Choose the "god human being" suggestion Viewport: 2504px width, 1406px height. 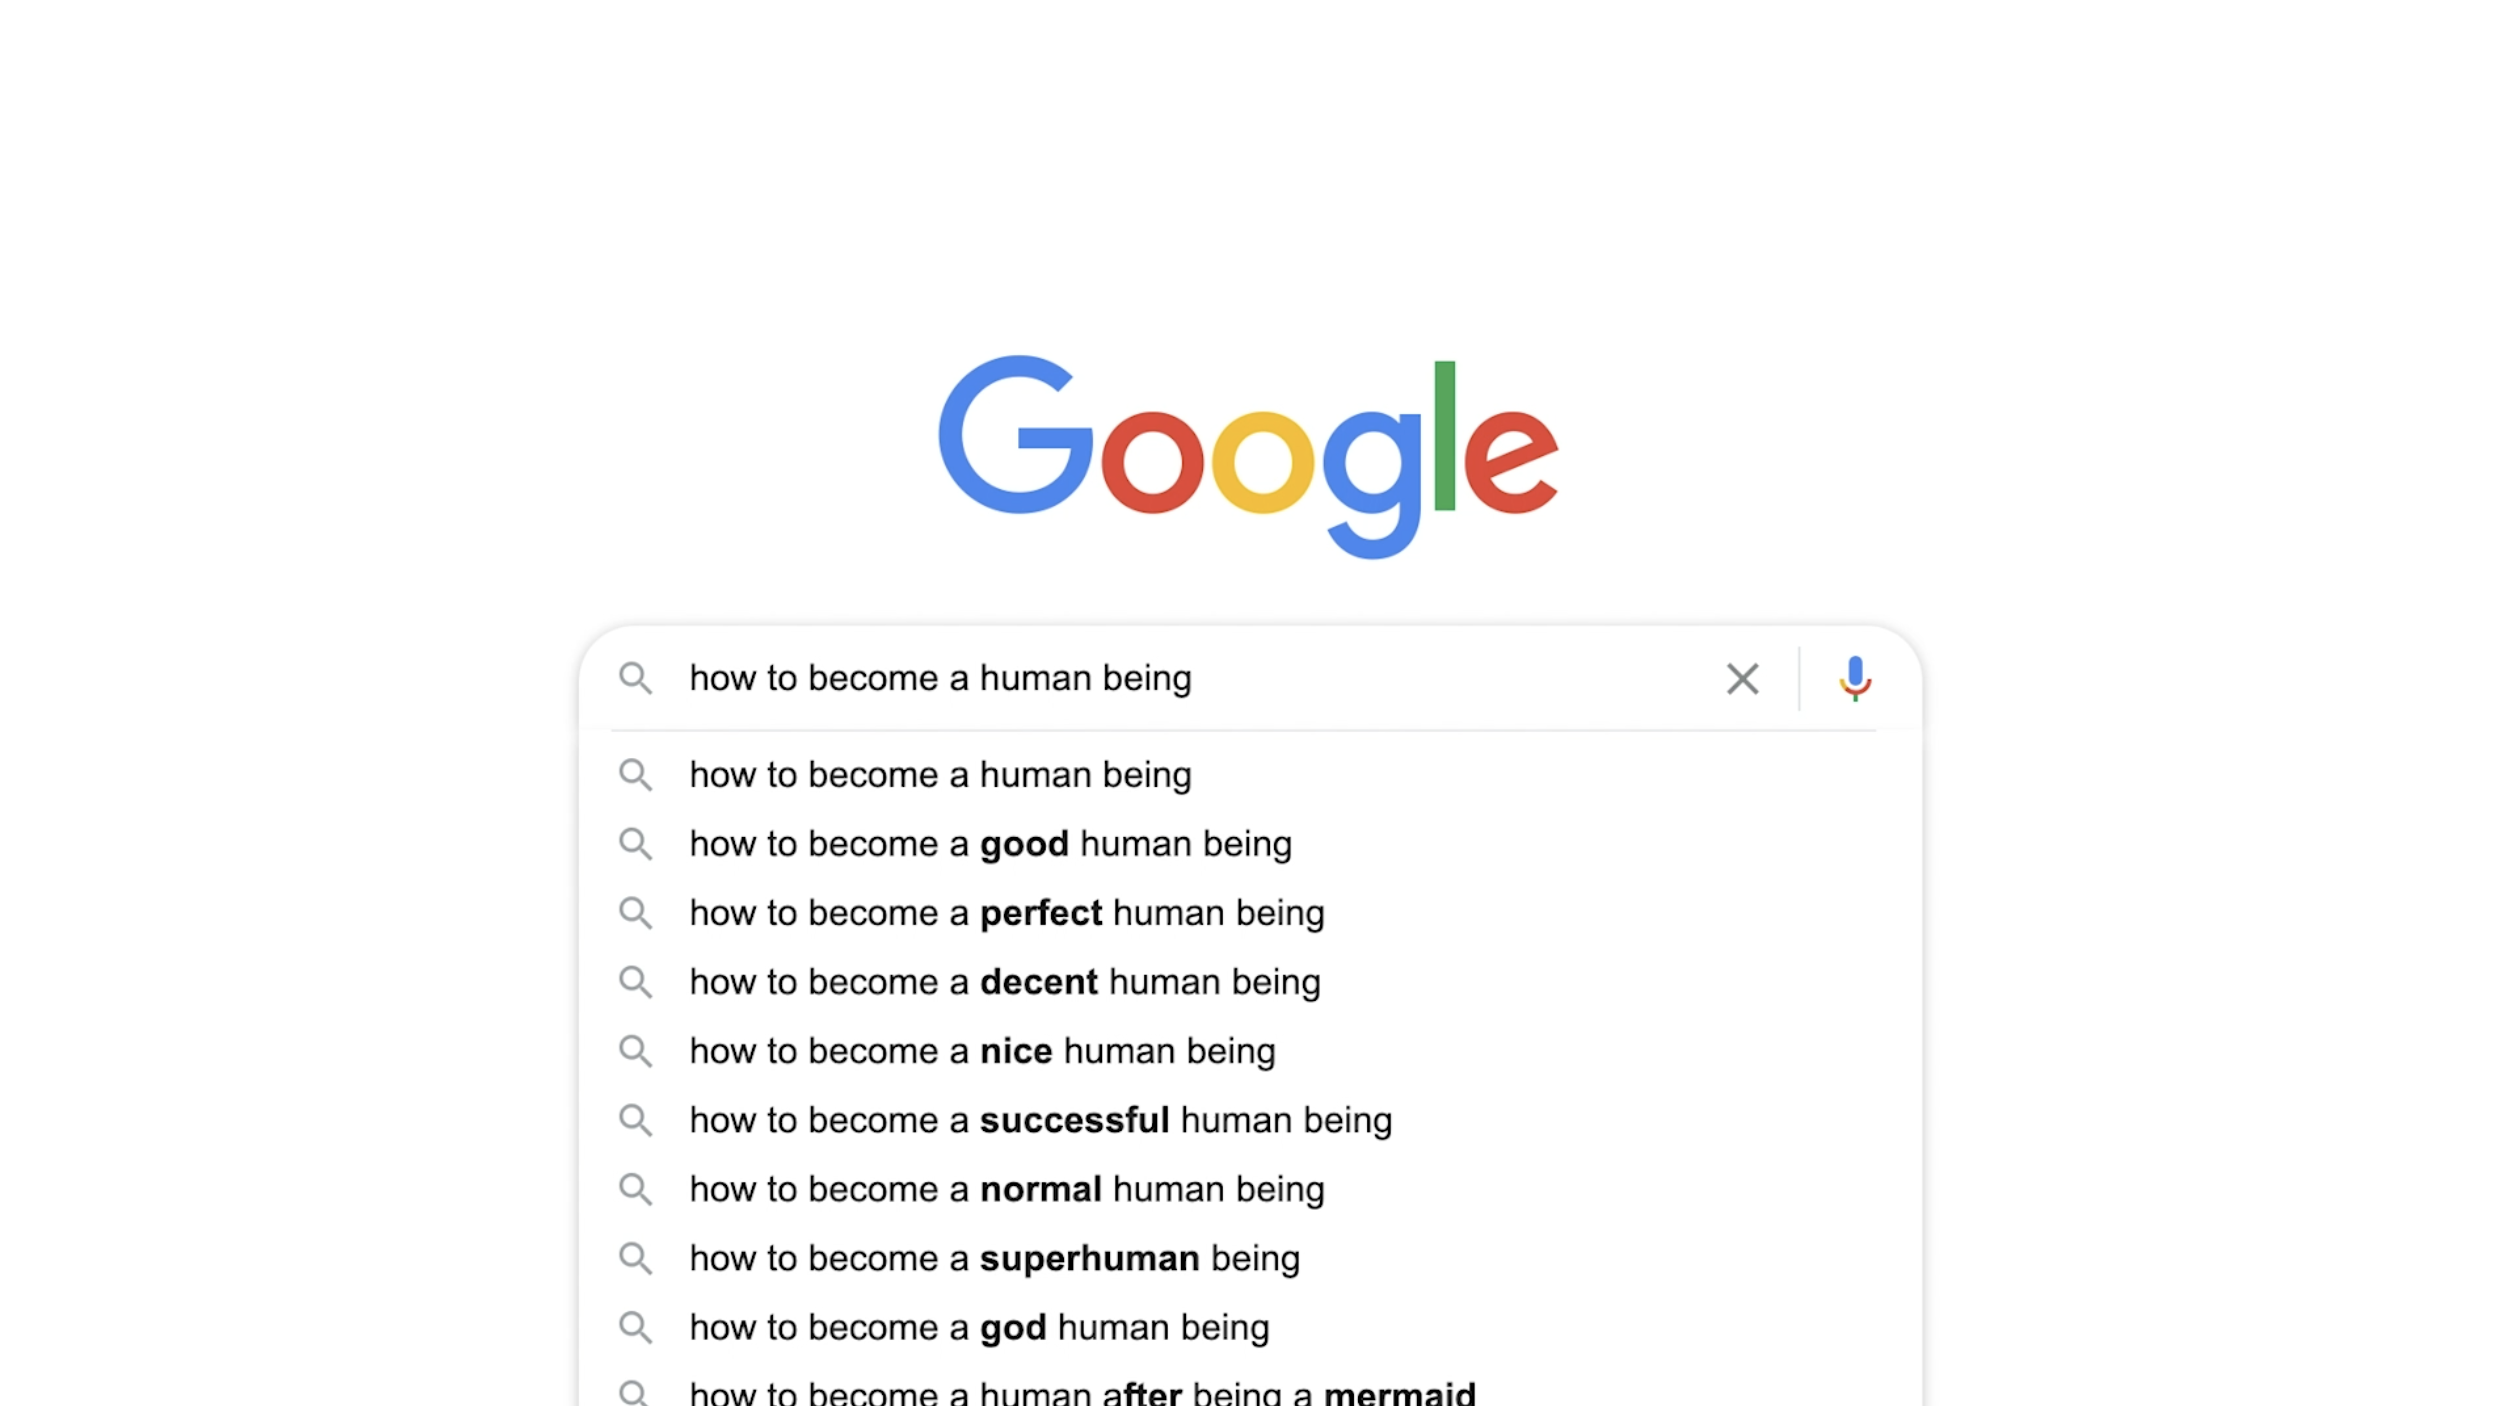pyautogui.click(x=979, y=1327)
